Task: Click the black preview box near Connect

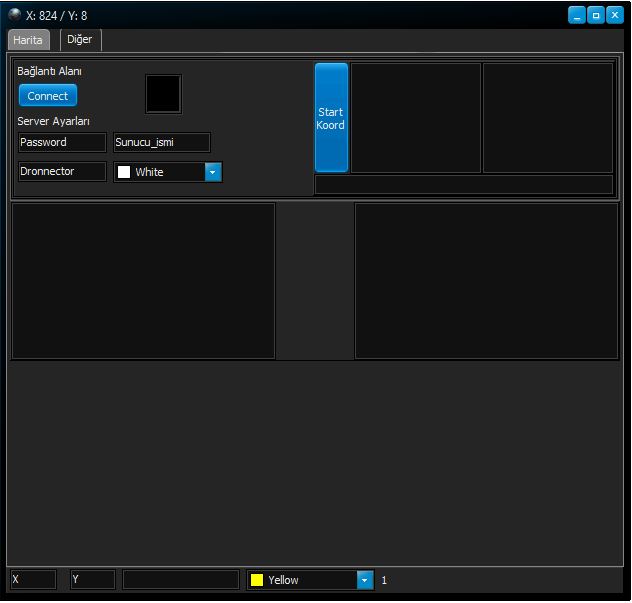Action: (163, 94)
